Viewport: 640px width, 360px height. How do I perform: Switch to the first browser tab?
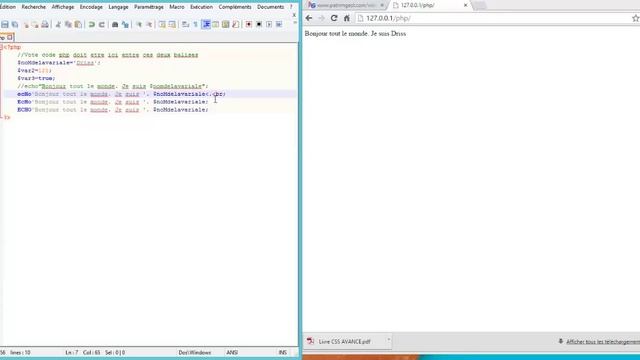[x=346, y=5]
